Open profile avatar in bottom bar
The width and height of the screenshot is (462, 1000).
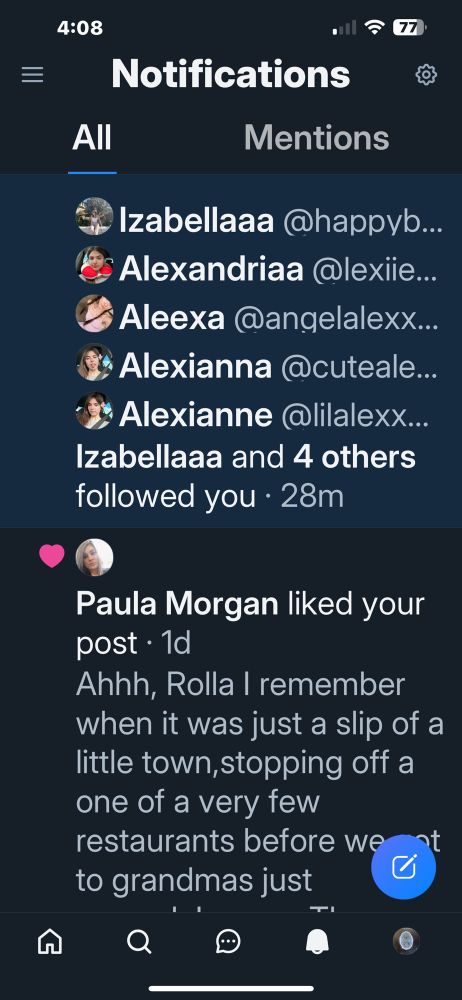406,941
